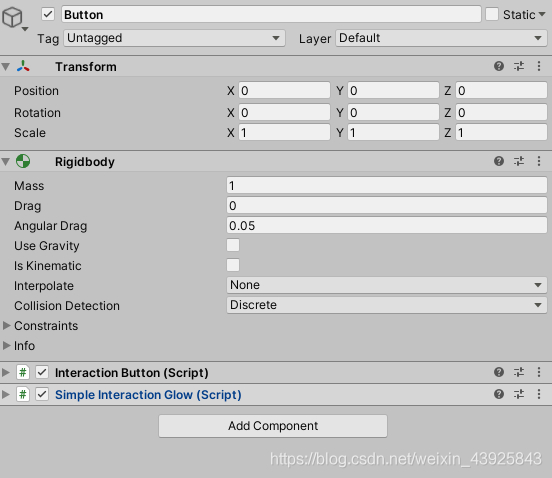Enable the Is Kinematic checkbox
Screen dimensions: 552x478
(x=233, y=265)
